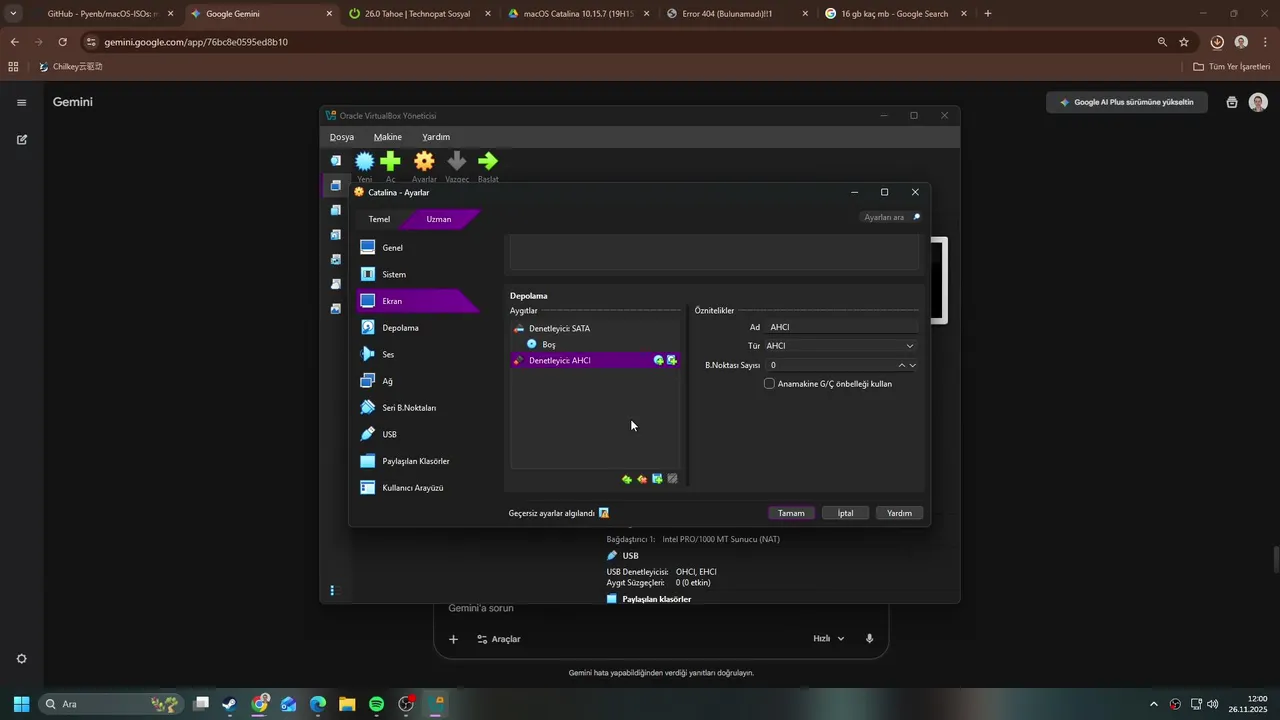
Task: Switch to the 26.0 Tahoe Technopat tab
Action: 420,14
